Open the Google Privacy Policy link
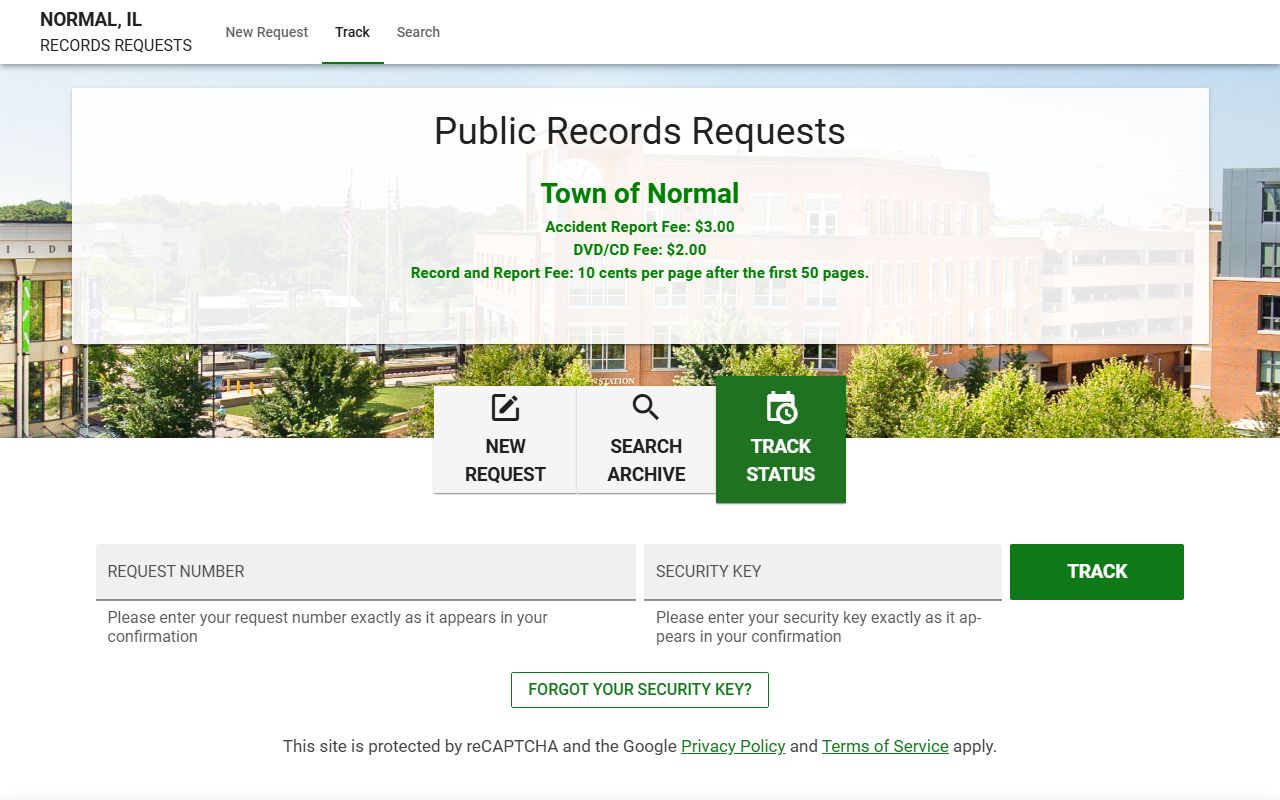1280x800 pixels. [733, 746]
